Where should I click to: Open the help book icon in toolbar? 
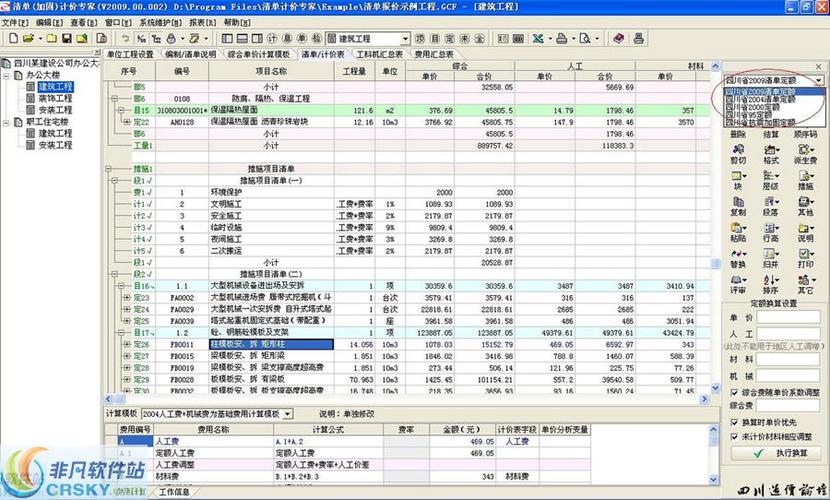pyautogui.click(x=618, y=39)
